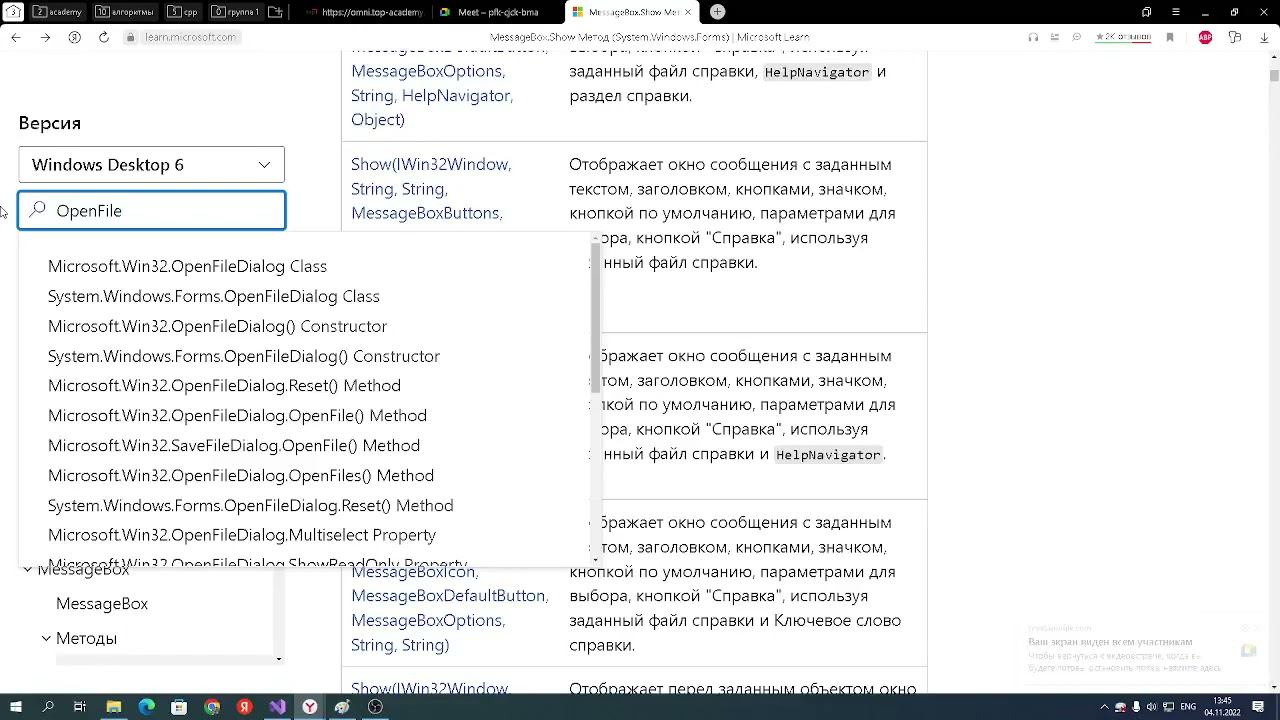Launch File Explorer from taskbar

tap(113, 707)
